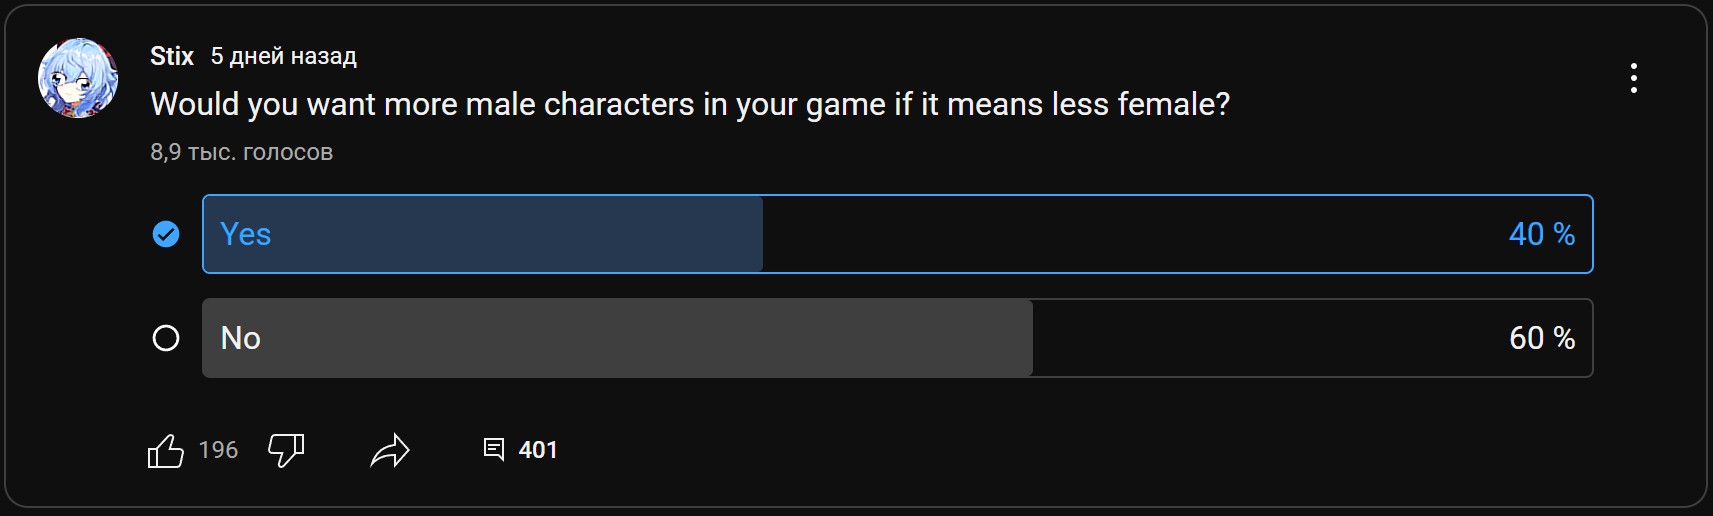This screenshot has height=516, width=1713.
Task: Click the 'No' option text
Action: (241, 338)
